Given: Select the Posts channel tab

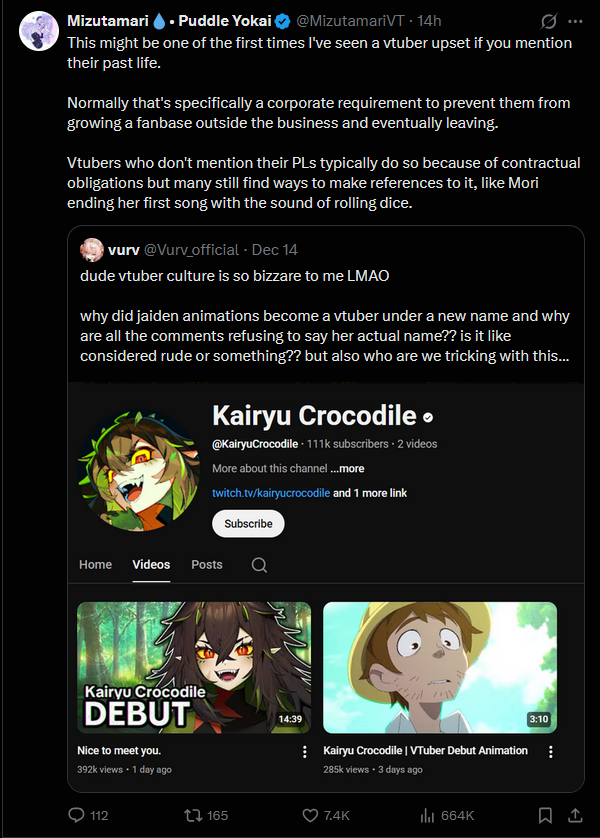Looking at the screenshot, I should 207,564.
